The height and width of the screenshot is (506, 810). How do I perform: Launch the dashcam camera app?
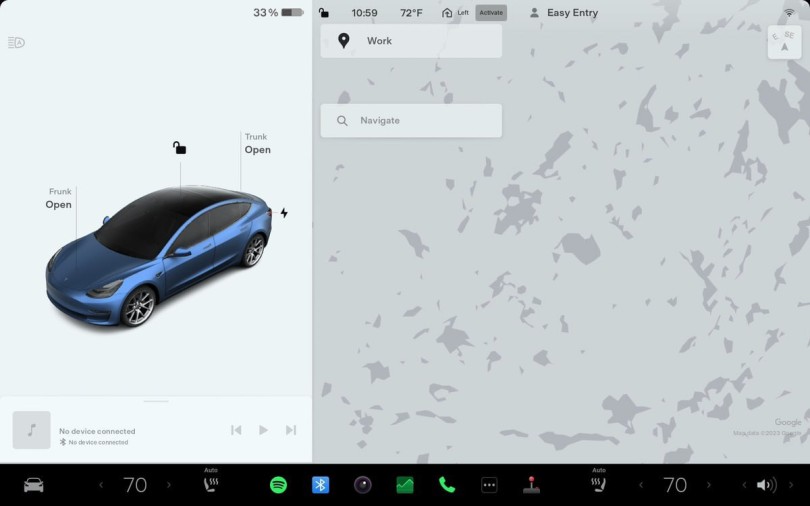pyautogui.click(x=363, y=485)
